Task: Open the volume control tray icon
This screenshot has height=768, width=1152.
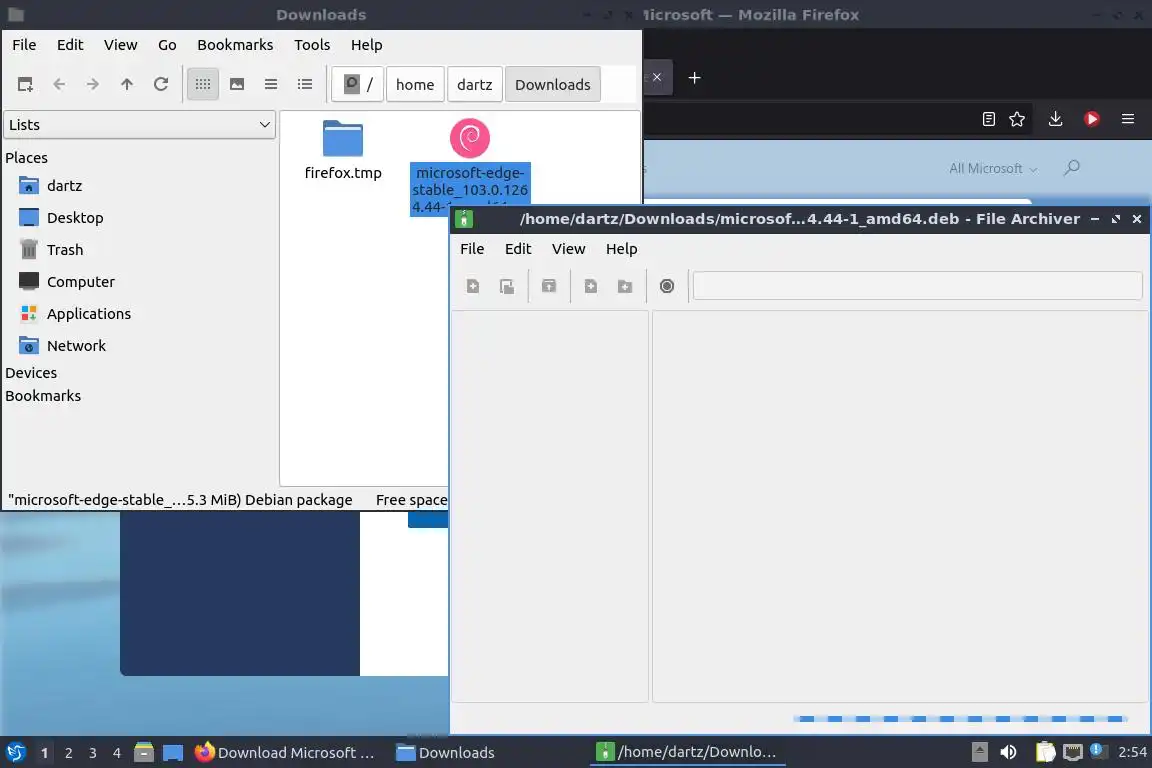Action: (x=1009, y=752)
